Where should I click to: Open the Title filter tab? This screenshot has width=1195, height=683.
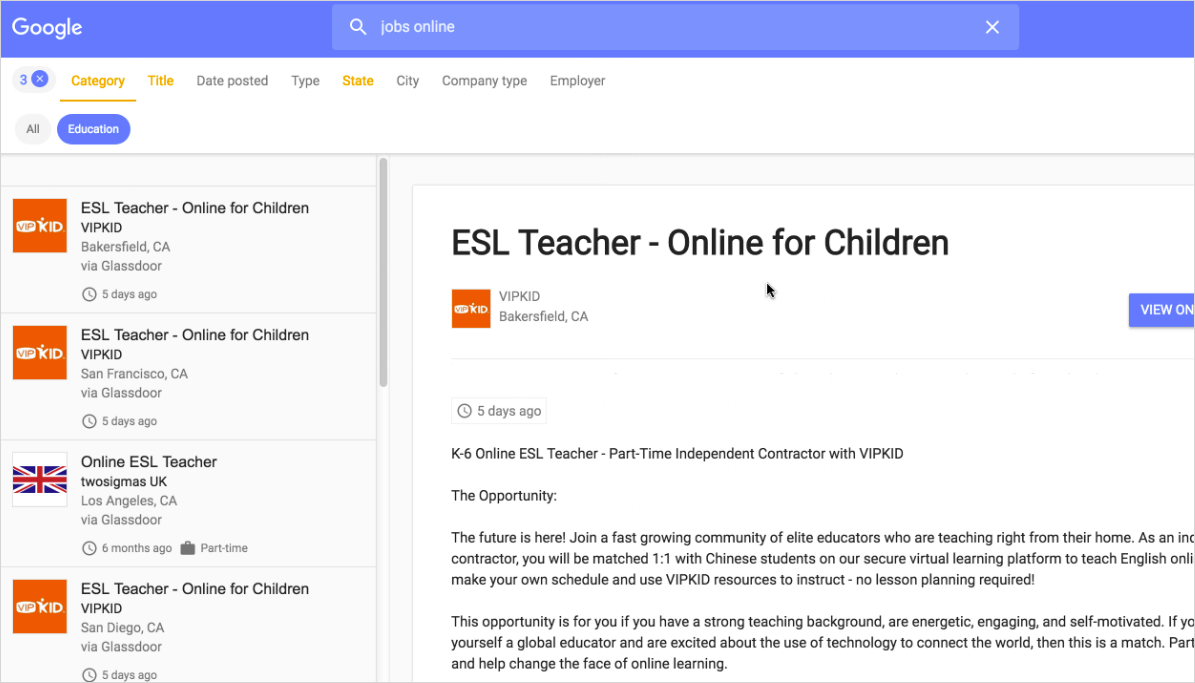pos(160,81)
